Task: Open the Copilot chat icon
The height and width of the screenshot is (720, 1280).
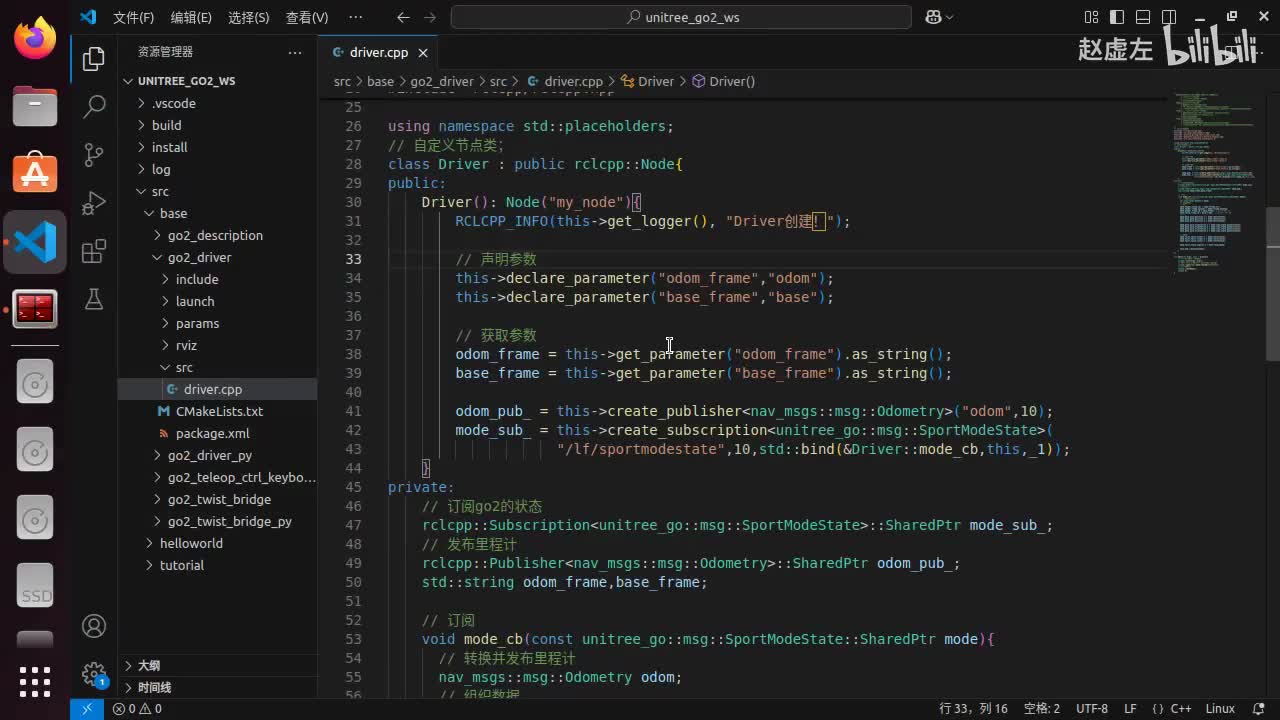Action: pyautogui.click(x=934, y=17)
